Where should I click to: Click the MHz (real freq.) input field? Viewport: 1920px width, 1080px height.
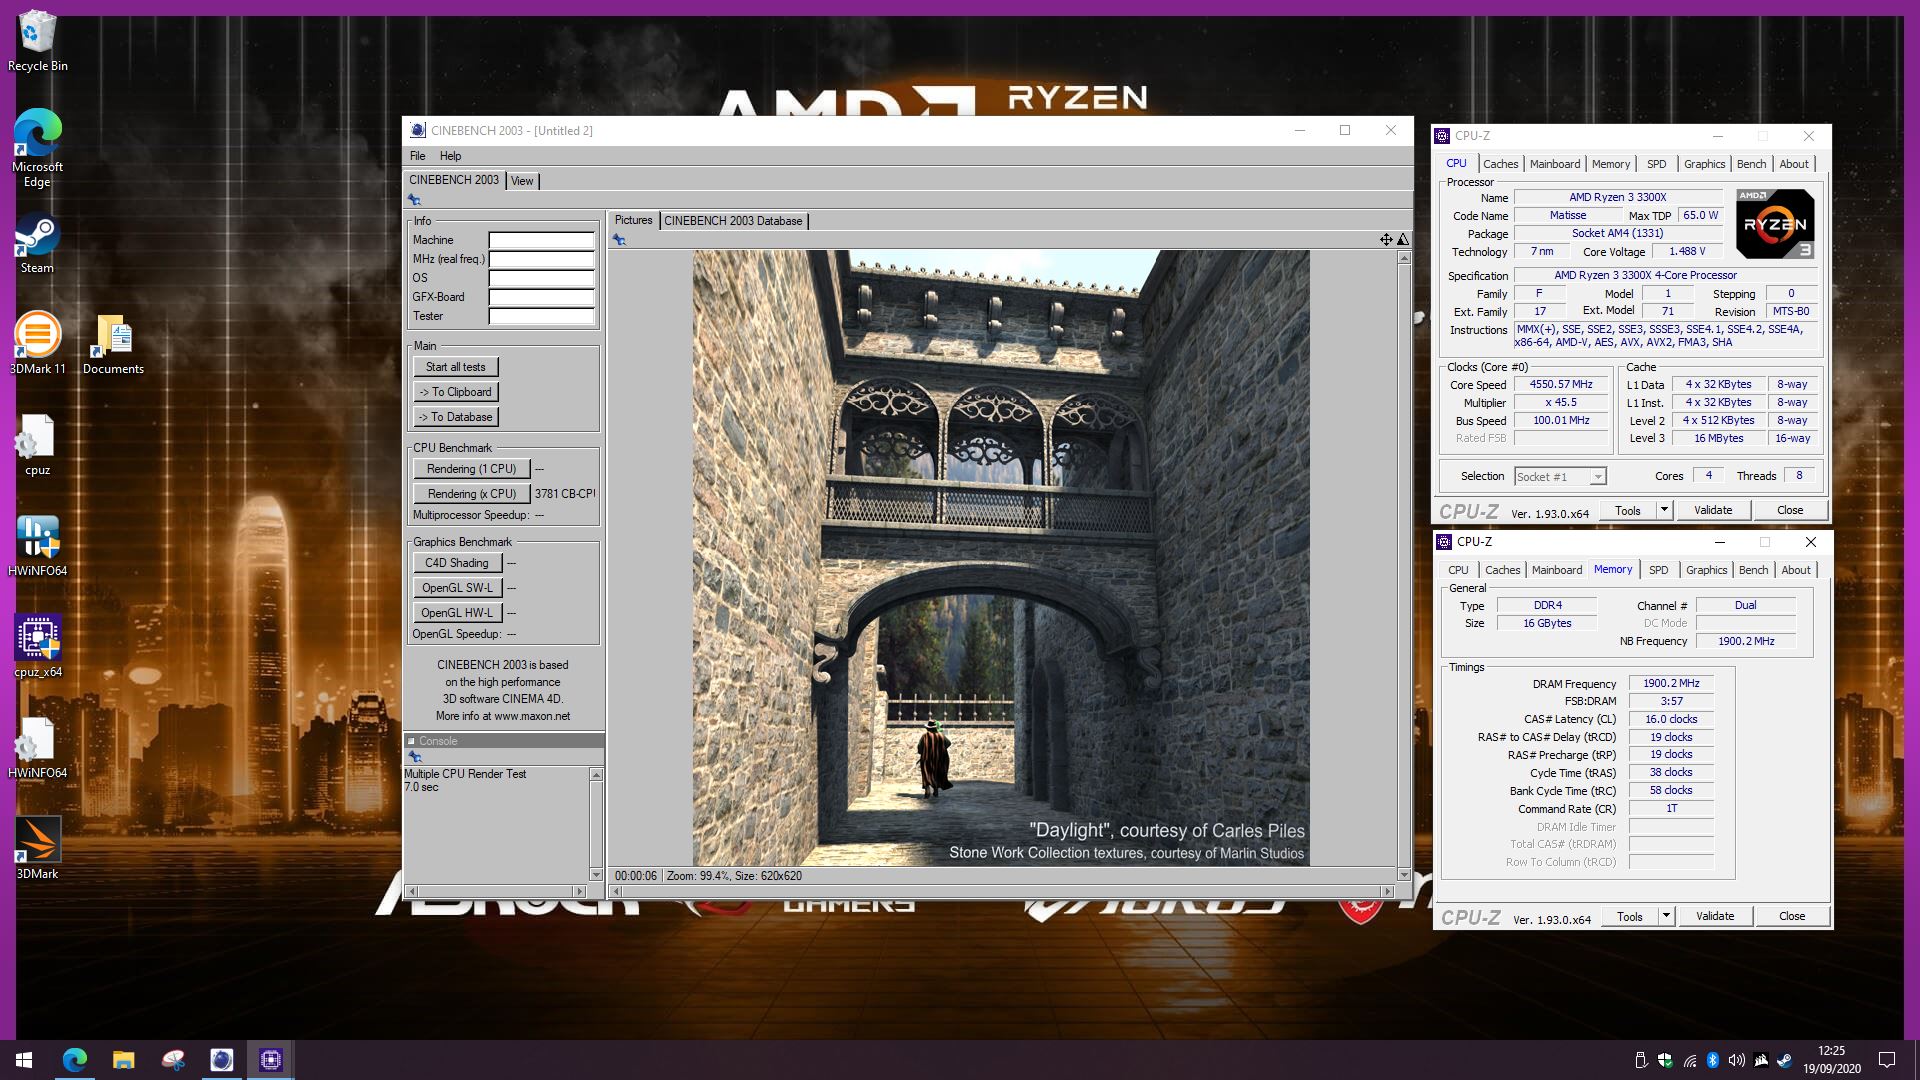coord(541,259)
